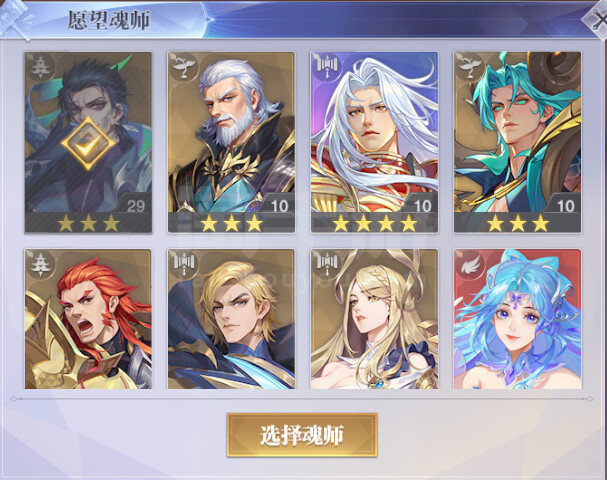This screenshot has height=480, width=607.
Task: Click the four-star rating on white-haired card
Action: click(x=374, y=223)
